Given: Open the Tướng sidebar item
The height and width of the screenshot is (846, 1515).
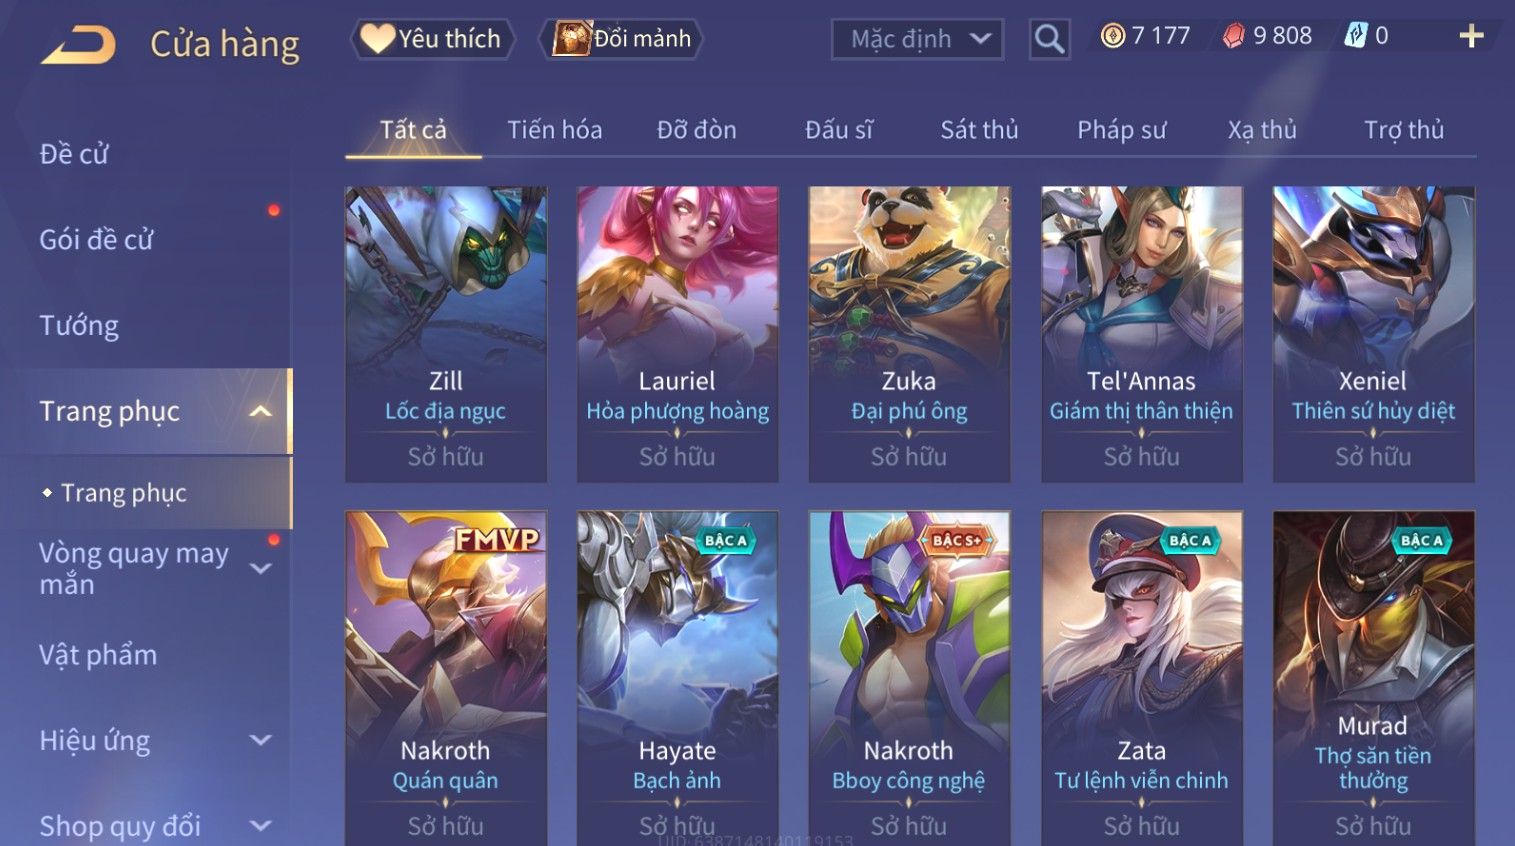Looking at the screenshot, I should click(79, 326).
